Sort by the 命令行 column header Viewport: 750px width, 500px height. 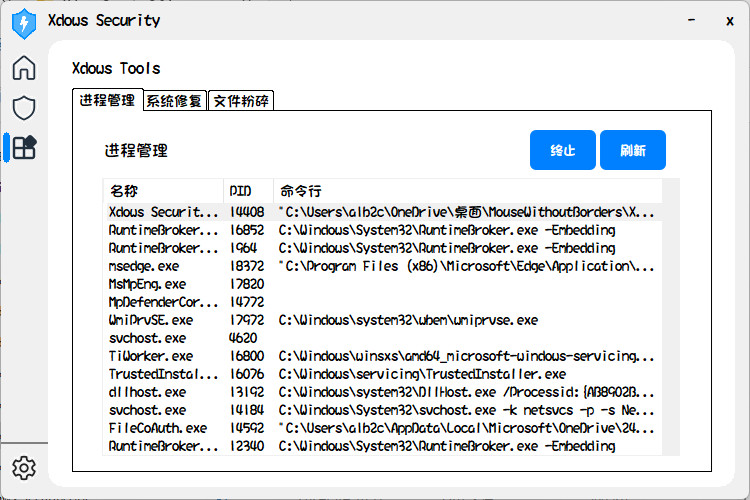click(468, 191)
